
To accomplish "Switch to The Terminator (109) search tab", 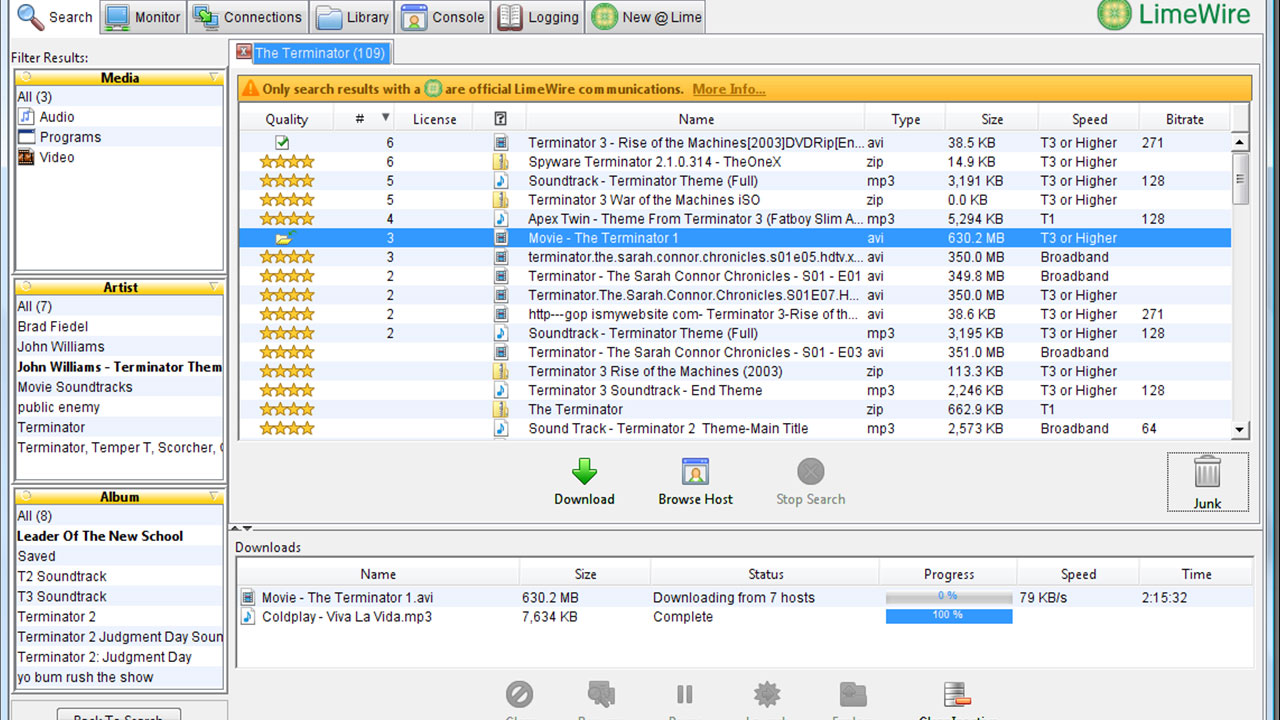I will pyautogui.click(x=320, y=52).
